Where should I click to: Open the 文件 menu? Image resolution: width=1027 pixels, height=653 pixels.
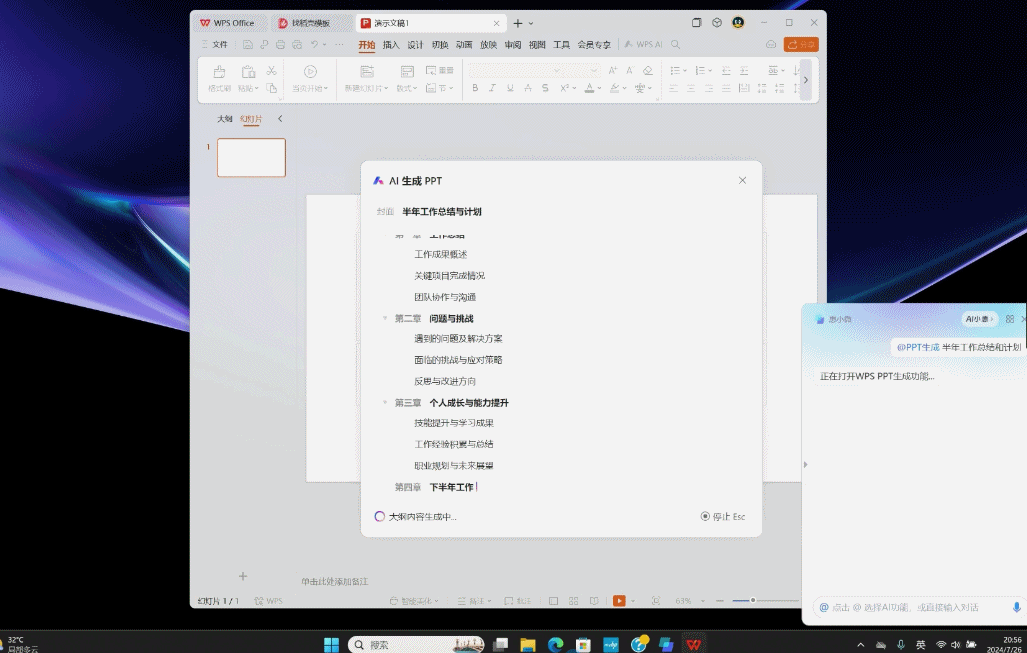[x=215, y=45]
